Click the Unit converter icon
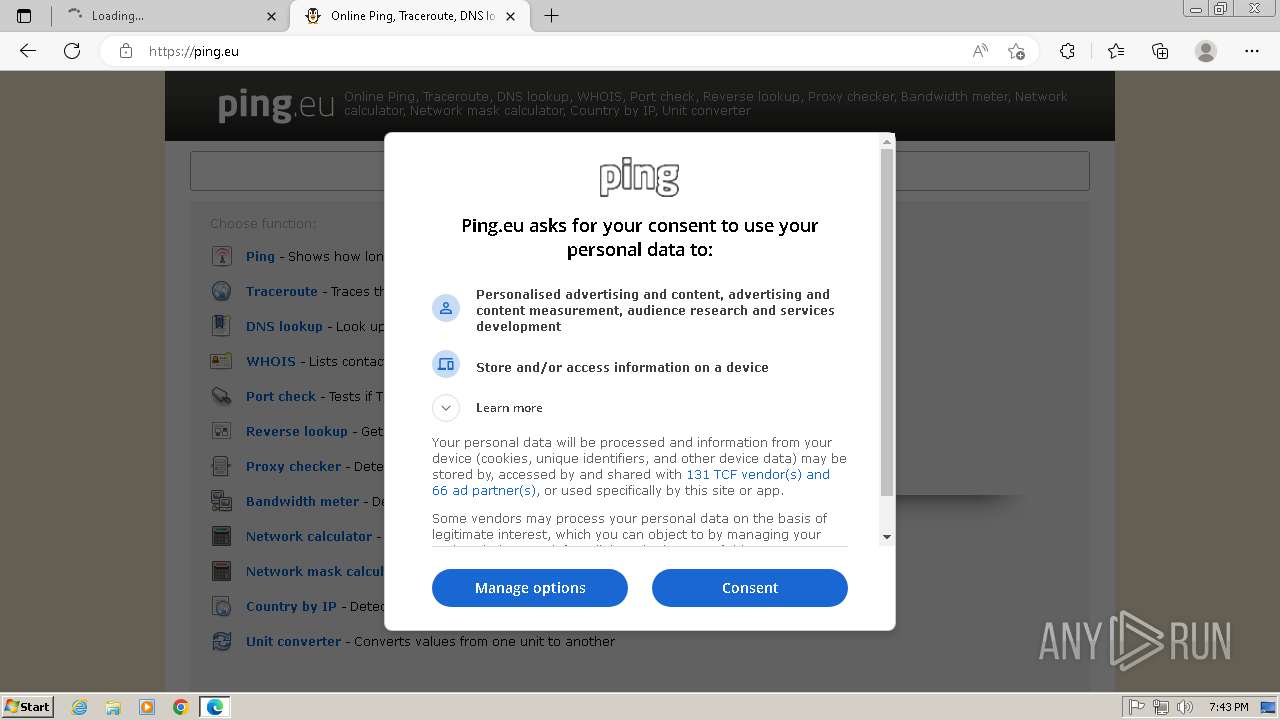Image resolution: width=1280 pixels, height=720 pixels. click(221, 641)
